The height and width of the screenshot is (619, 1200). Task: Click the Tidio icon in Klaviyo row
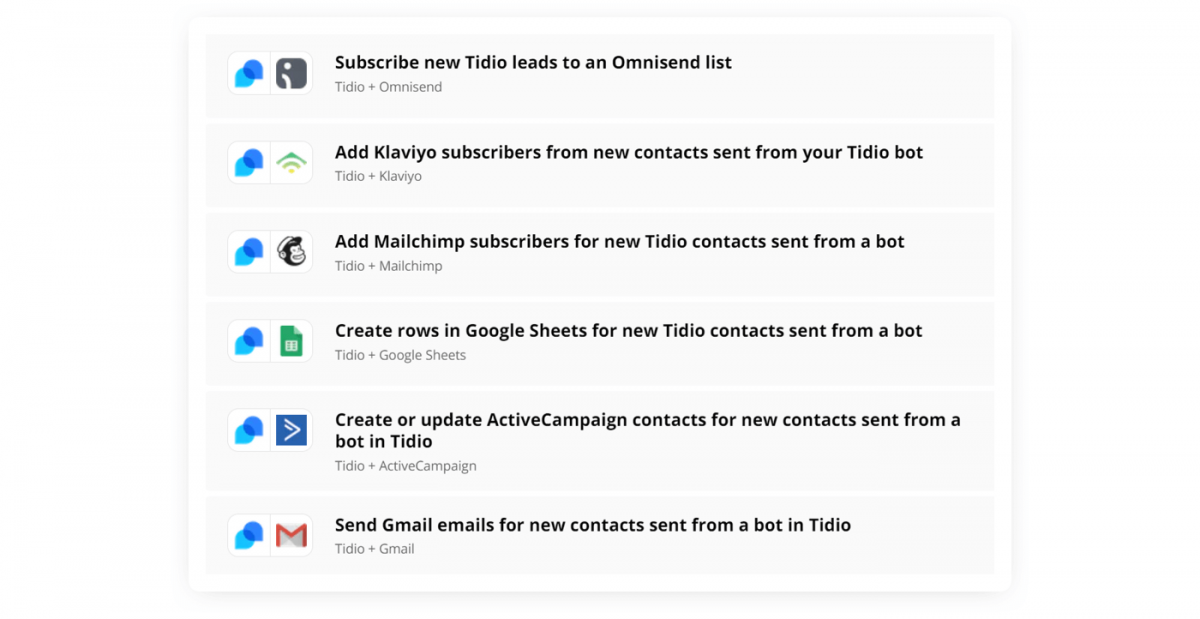pyautogui.click(x=249, y=162)
